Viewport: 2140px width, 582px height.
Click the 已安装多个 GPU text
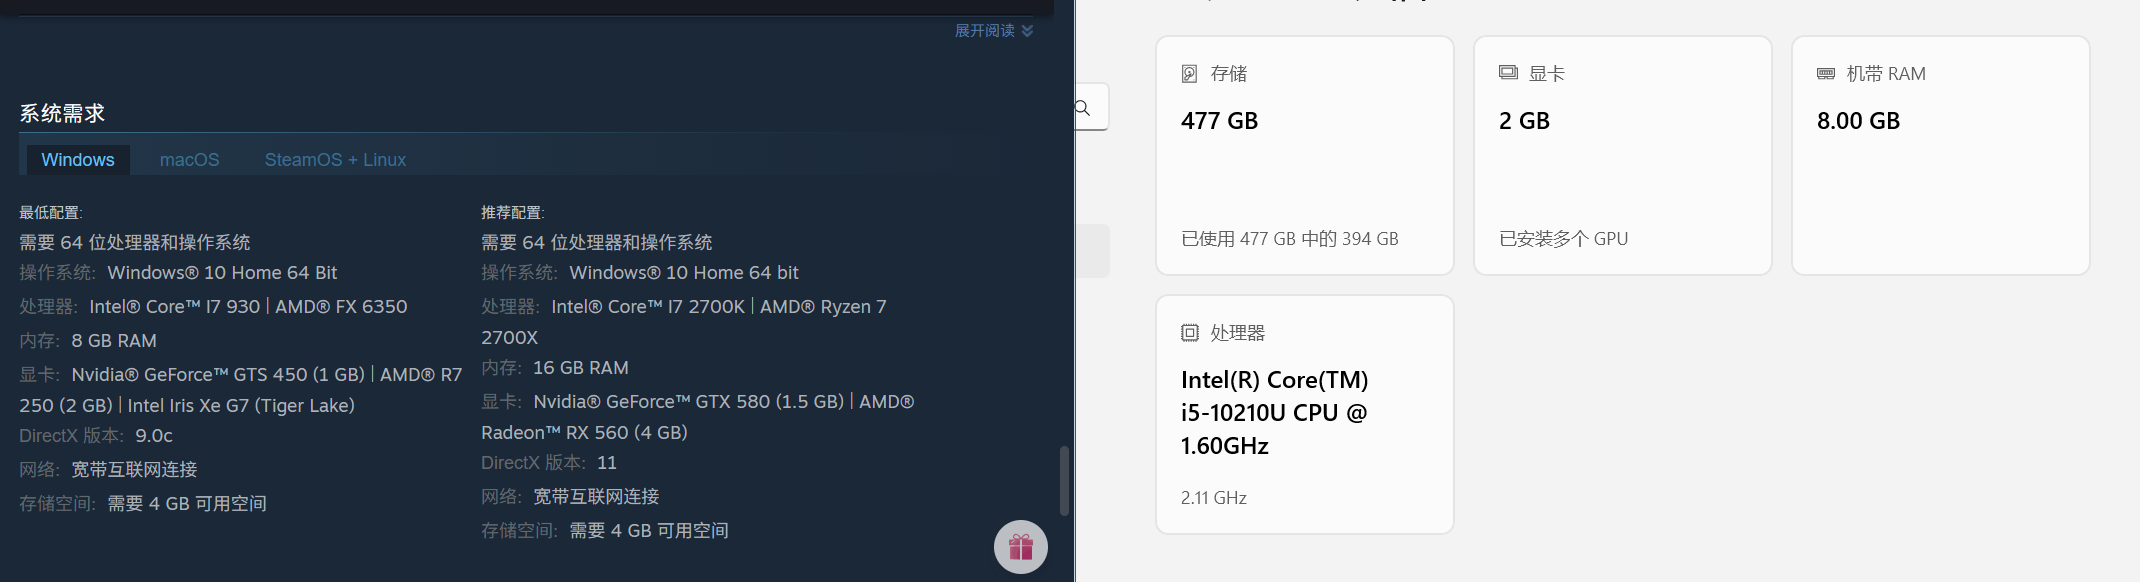[1563, 239]
